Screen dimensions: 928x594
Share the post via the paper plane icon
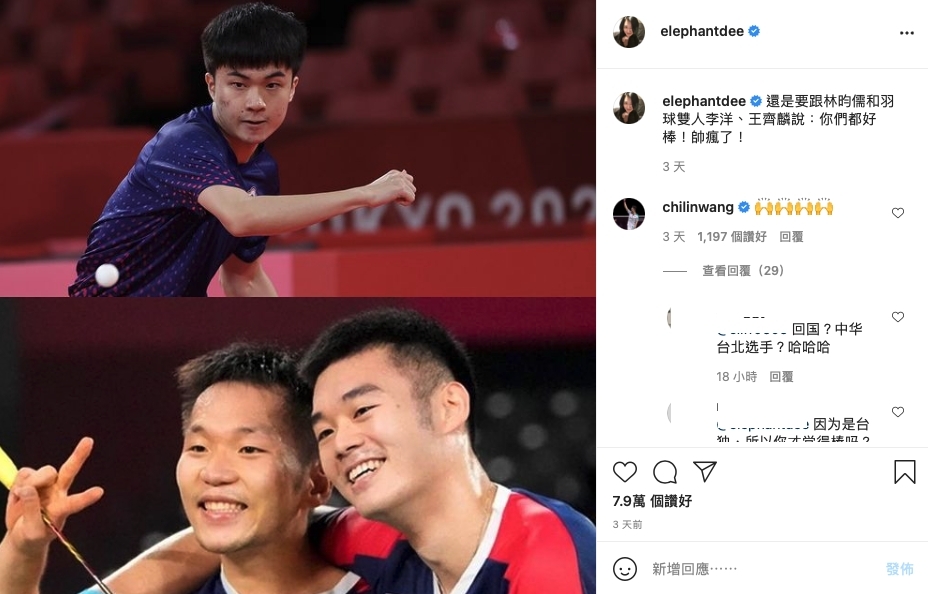coord(705,472)
